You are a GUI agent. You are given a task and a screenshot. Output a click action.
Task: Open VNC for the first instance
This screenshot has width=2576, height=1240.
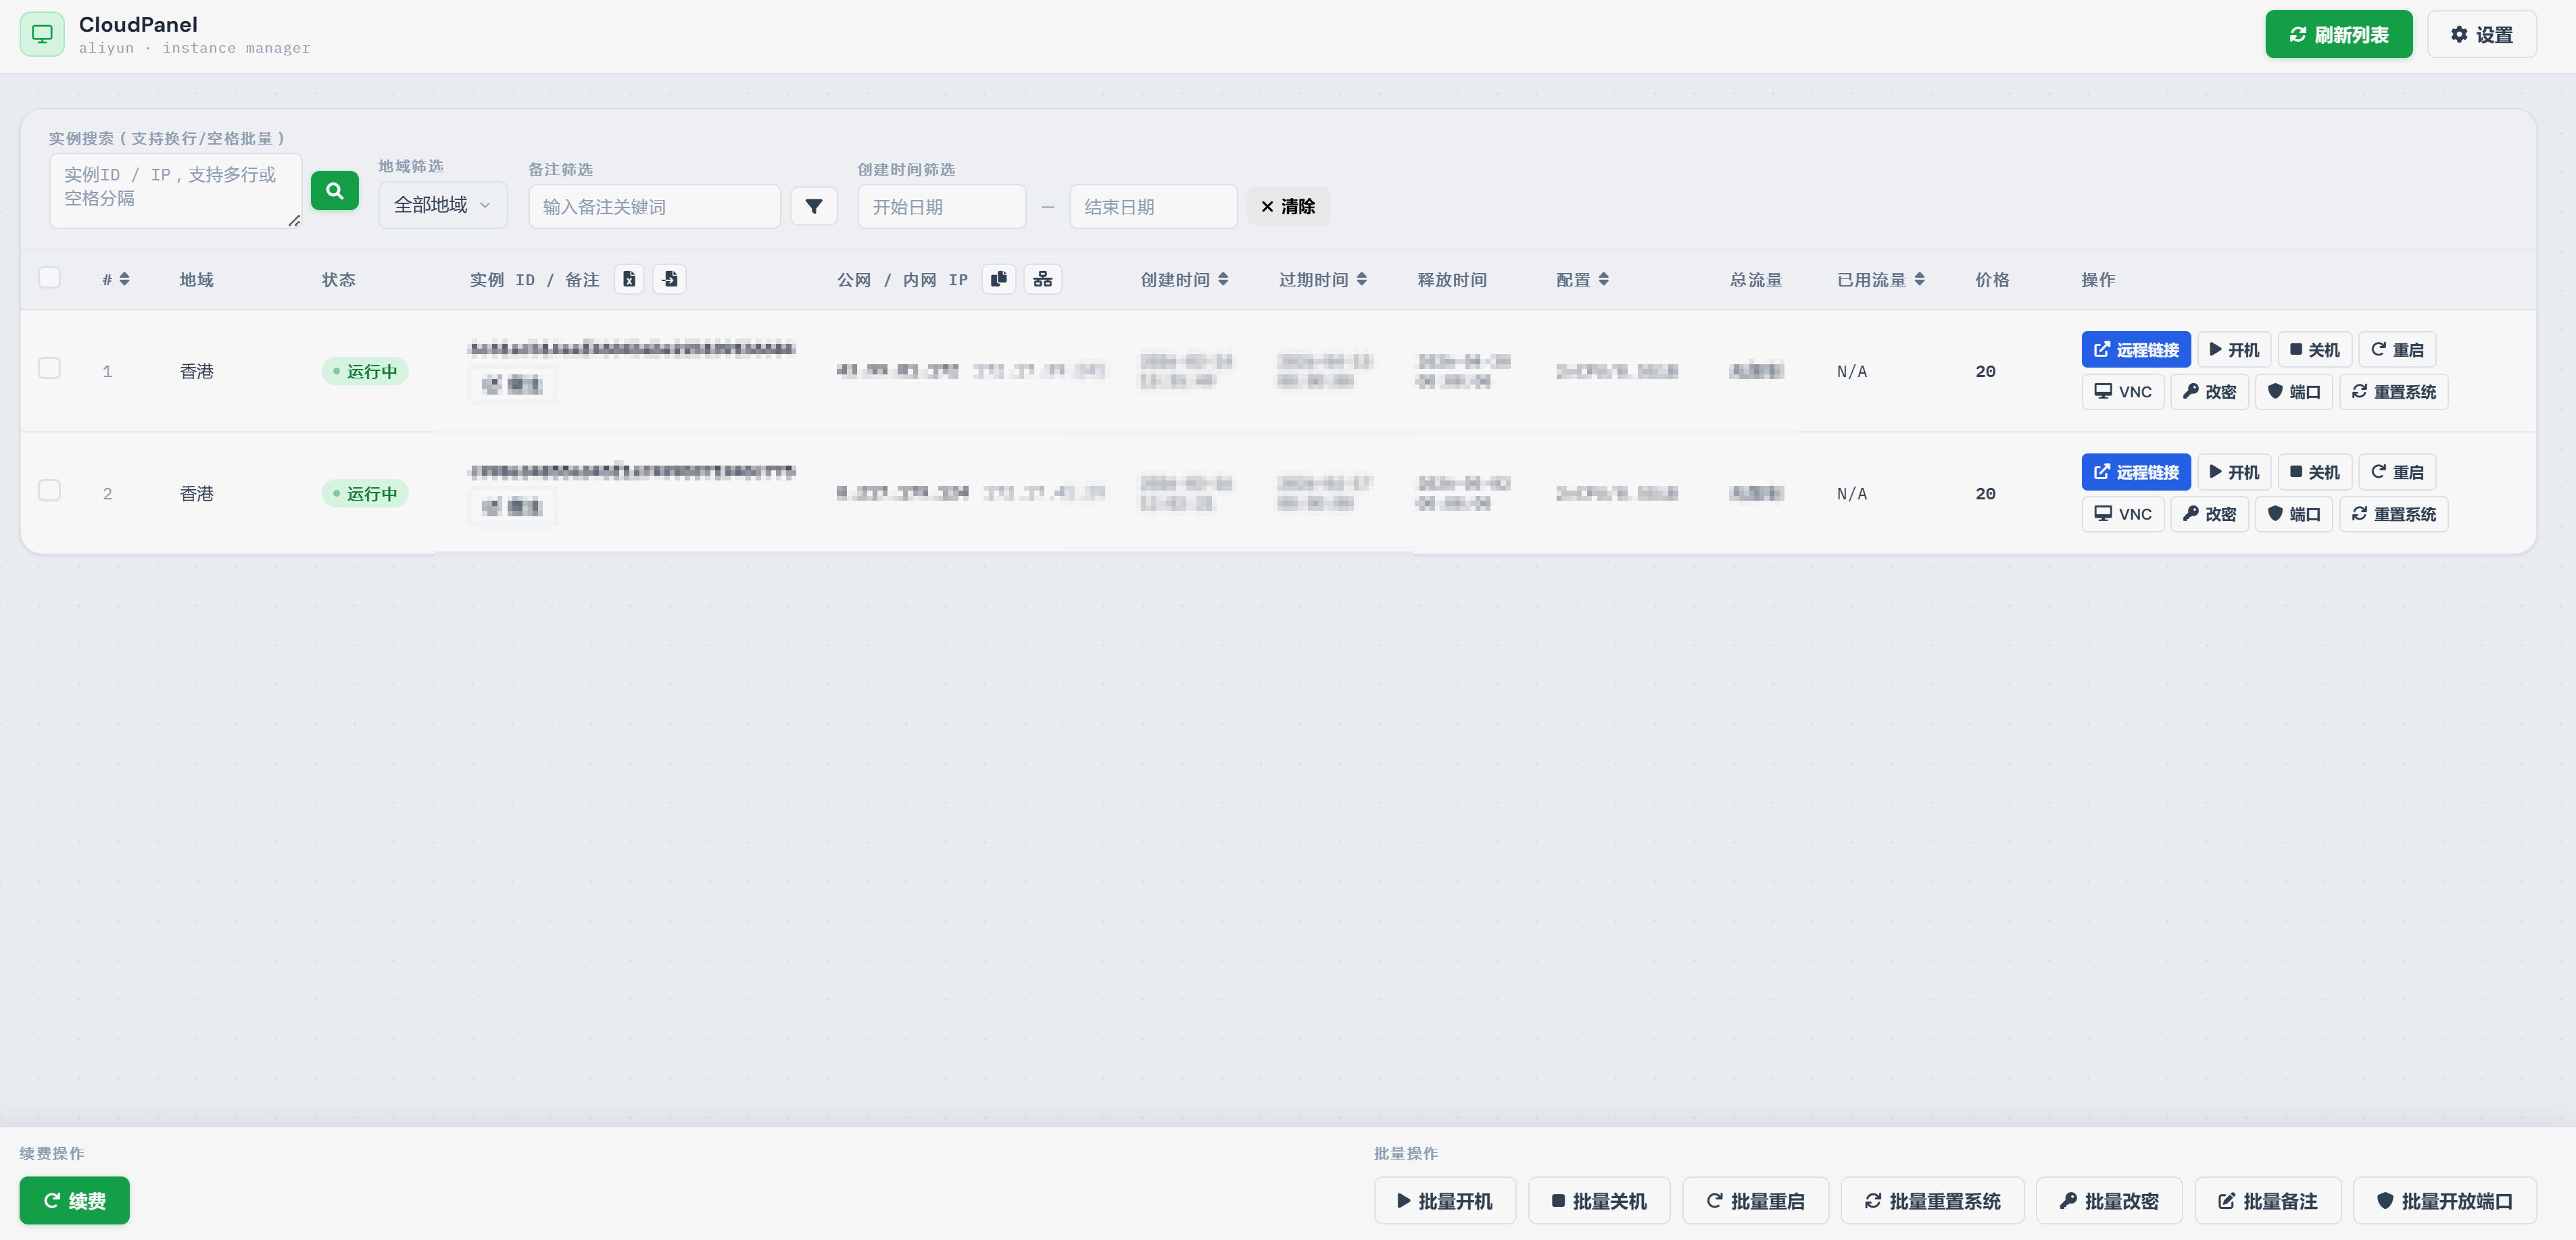(x=2122, y=392)
